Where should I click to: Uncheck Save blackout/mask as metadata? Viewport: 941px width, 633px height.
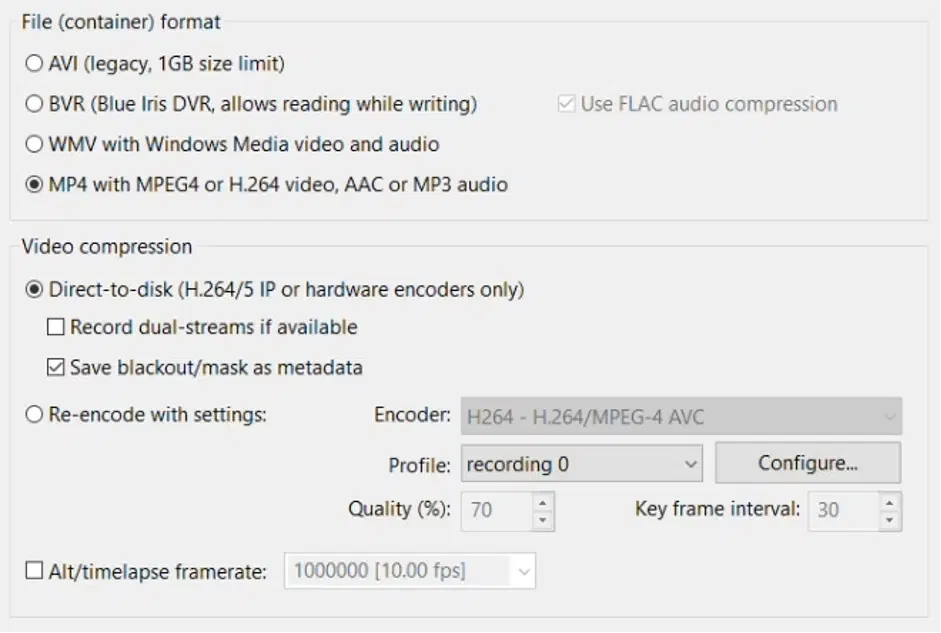click(56, 367)
